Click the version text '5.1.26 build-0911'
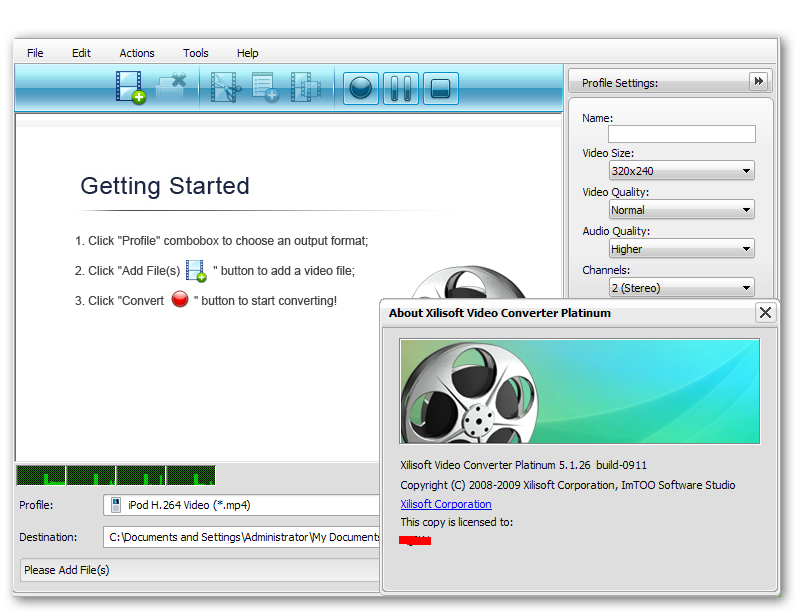 tap(603, 465)
